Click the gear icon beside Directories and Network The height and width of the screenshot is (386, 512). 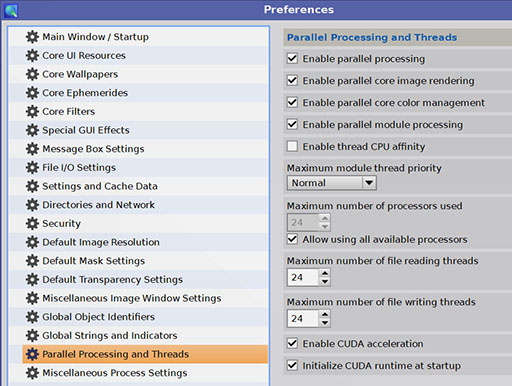click(x=32, y=205)
